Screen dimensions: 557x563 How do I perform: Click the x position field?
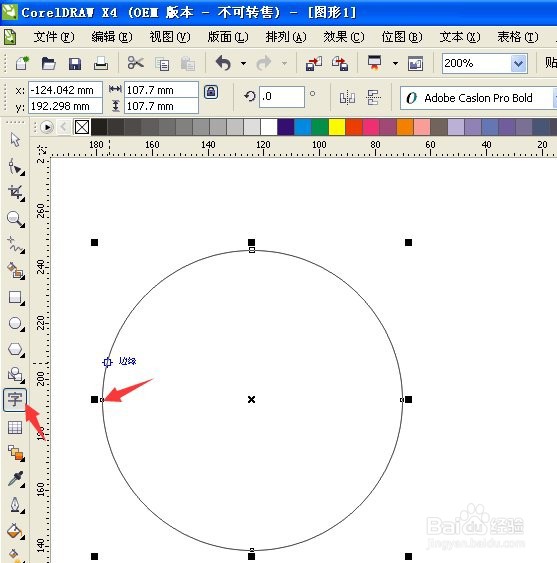point(65,90)
